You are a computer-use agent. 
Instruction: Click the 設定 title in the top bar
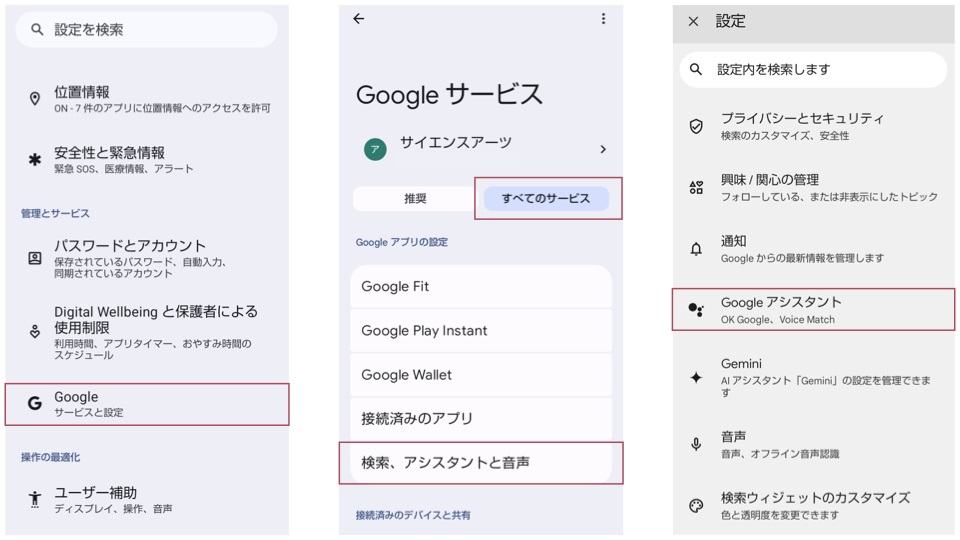[x=730, y=21]
